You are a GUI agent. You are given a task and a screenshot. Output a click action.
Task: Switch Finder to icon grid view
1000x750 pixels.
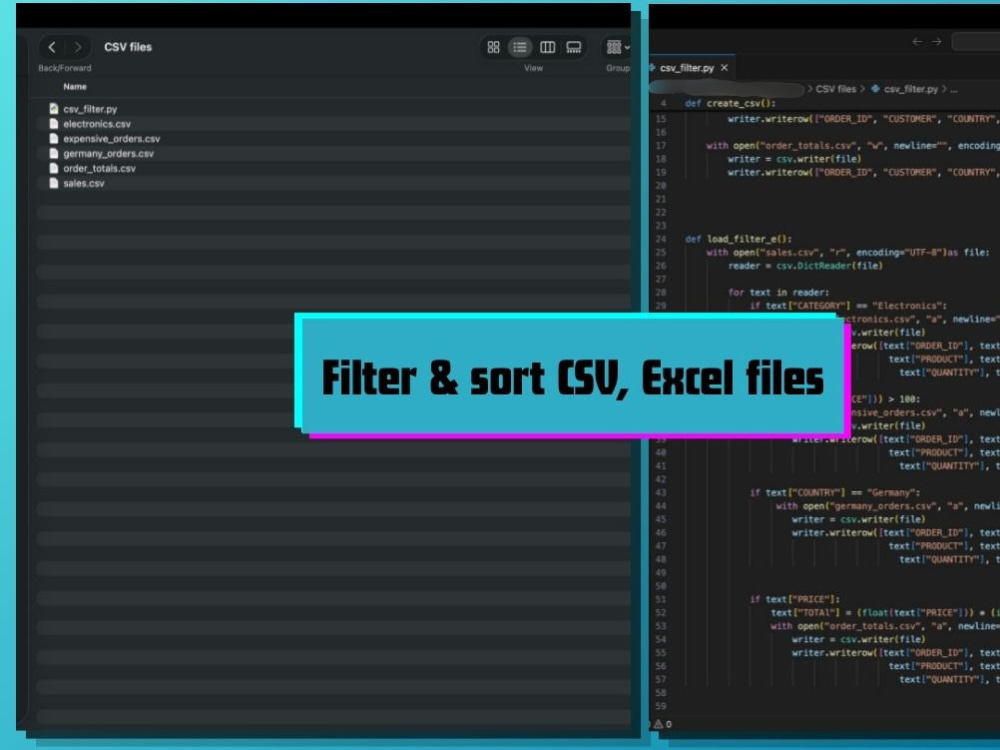494,47
